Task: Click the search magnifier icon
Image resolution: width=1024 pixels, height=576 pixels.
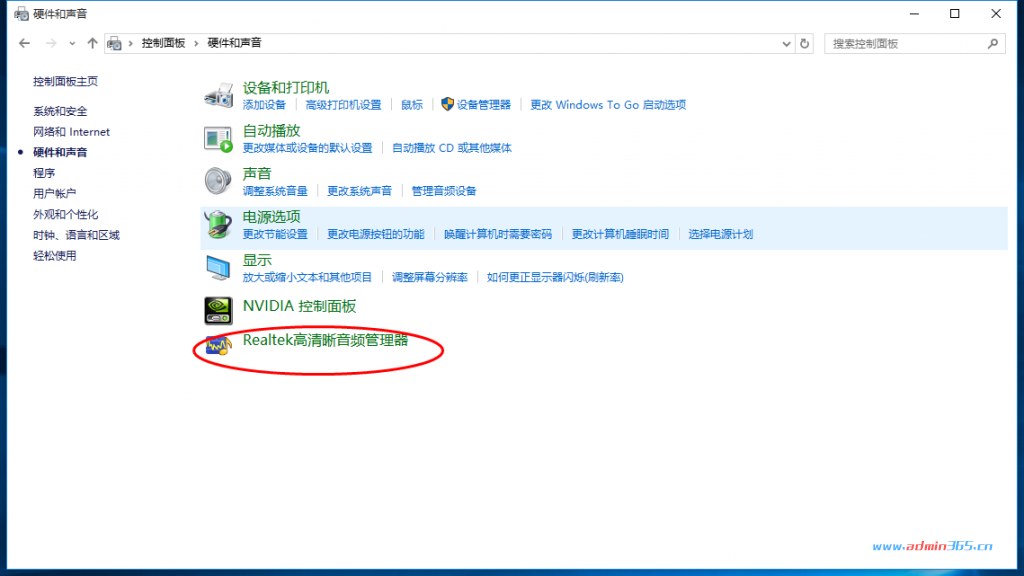Action: [993, 43]
